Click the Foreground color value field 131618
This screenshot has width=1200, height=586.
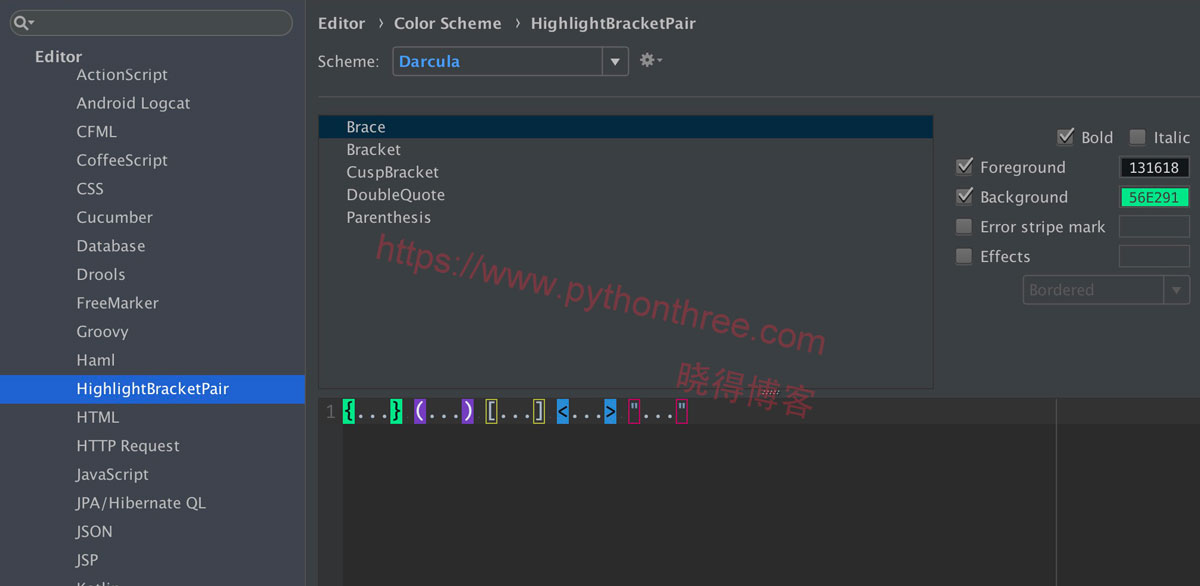[1154, 167]
